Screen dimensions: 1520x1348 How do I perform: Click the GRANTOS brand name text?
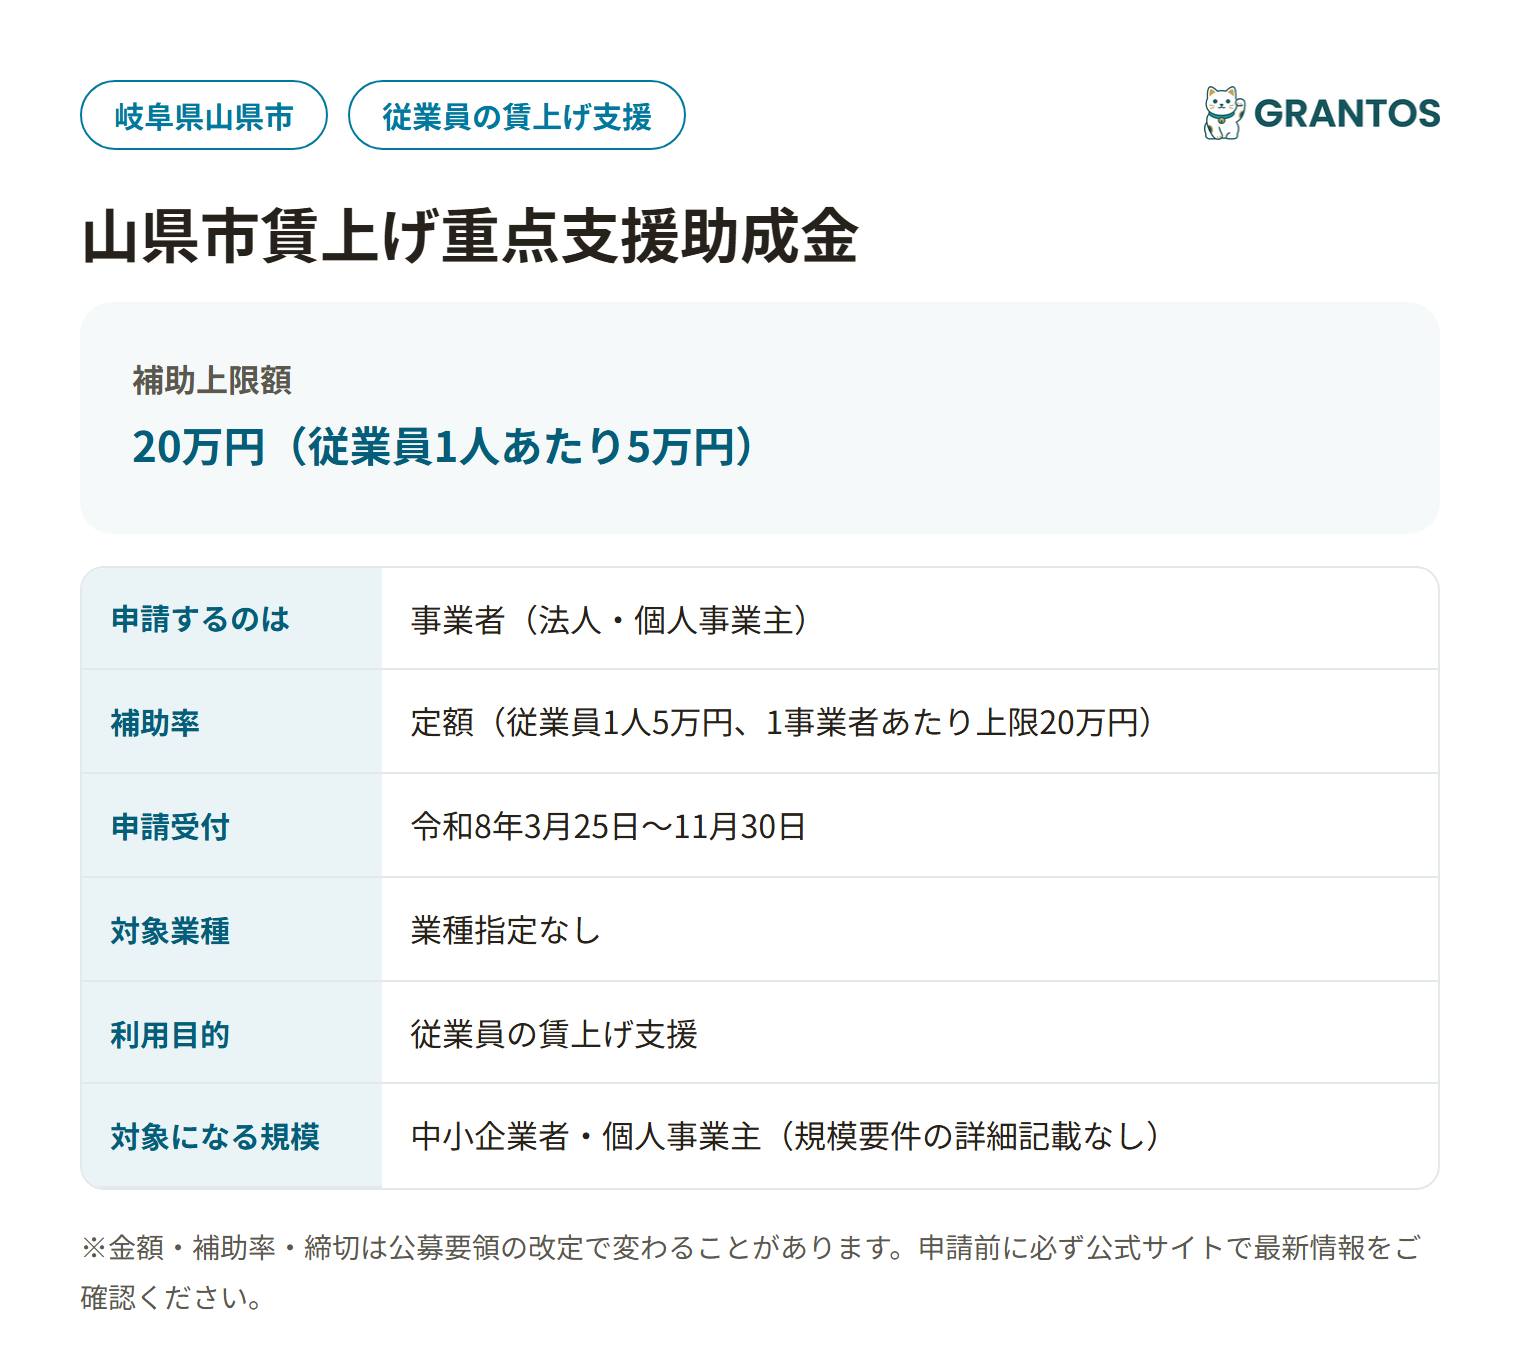pos(1347,114)
